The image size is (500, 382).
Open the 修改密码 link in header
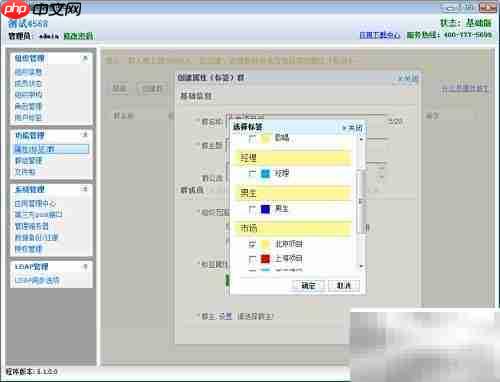point(79,36)
